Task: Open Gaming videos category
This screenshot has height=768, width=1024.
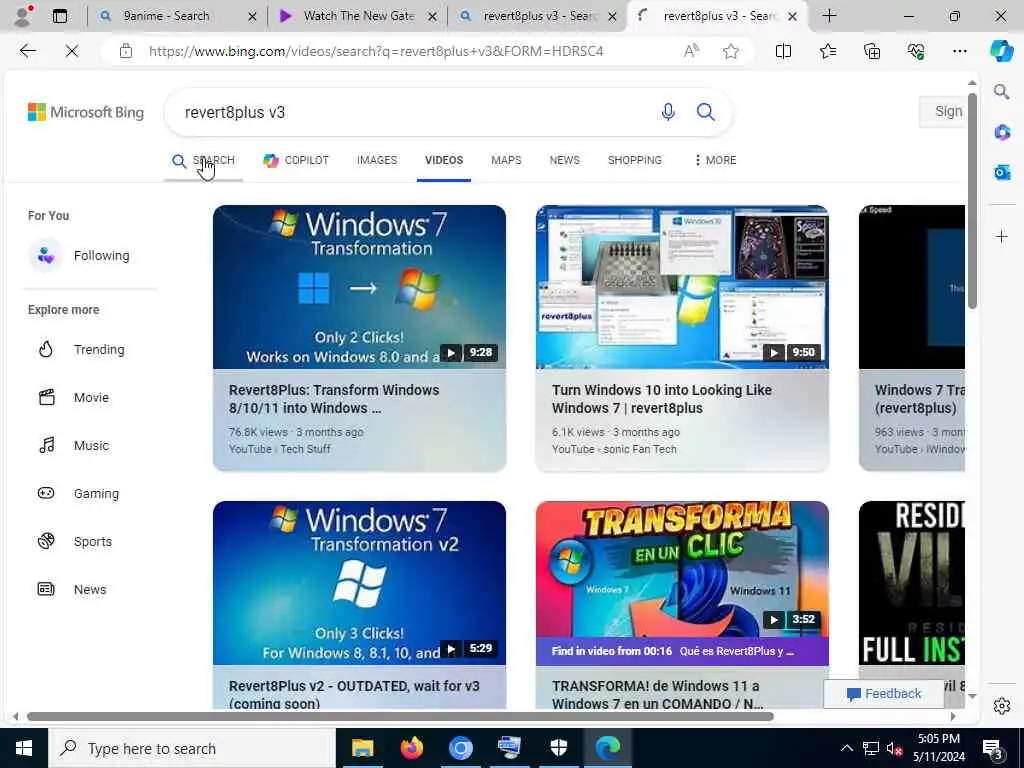Action: point(78,493)
